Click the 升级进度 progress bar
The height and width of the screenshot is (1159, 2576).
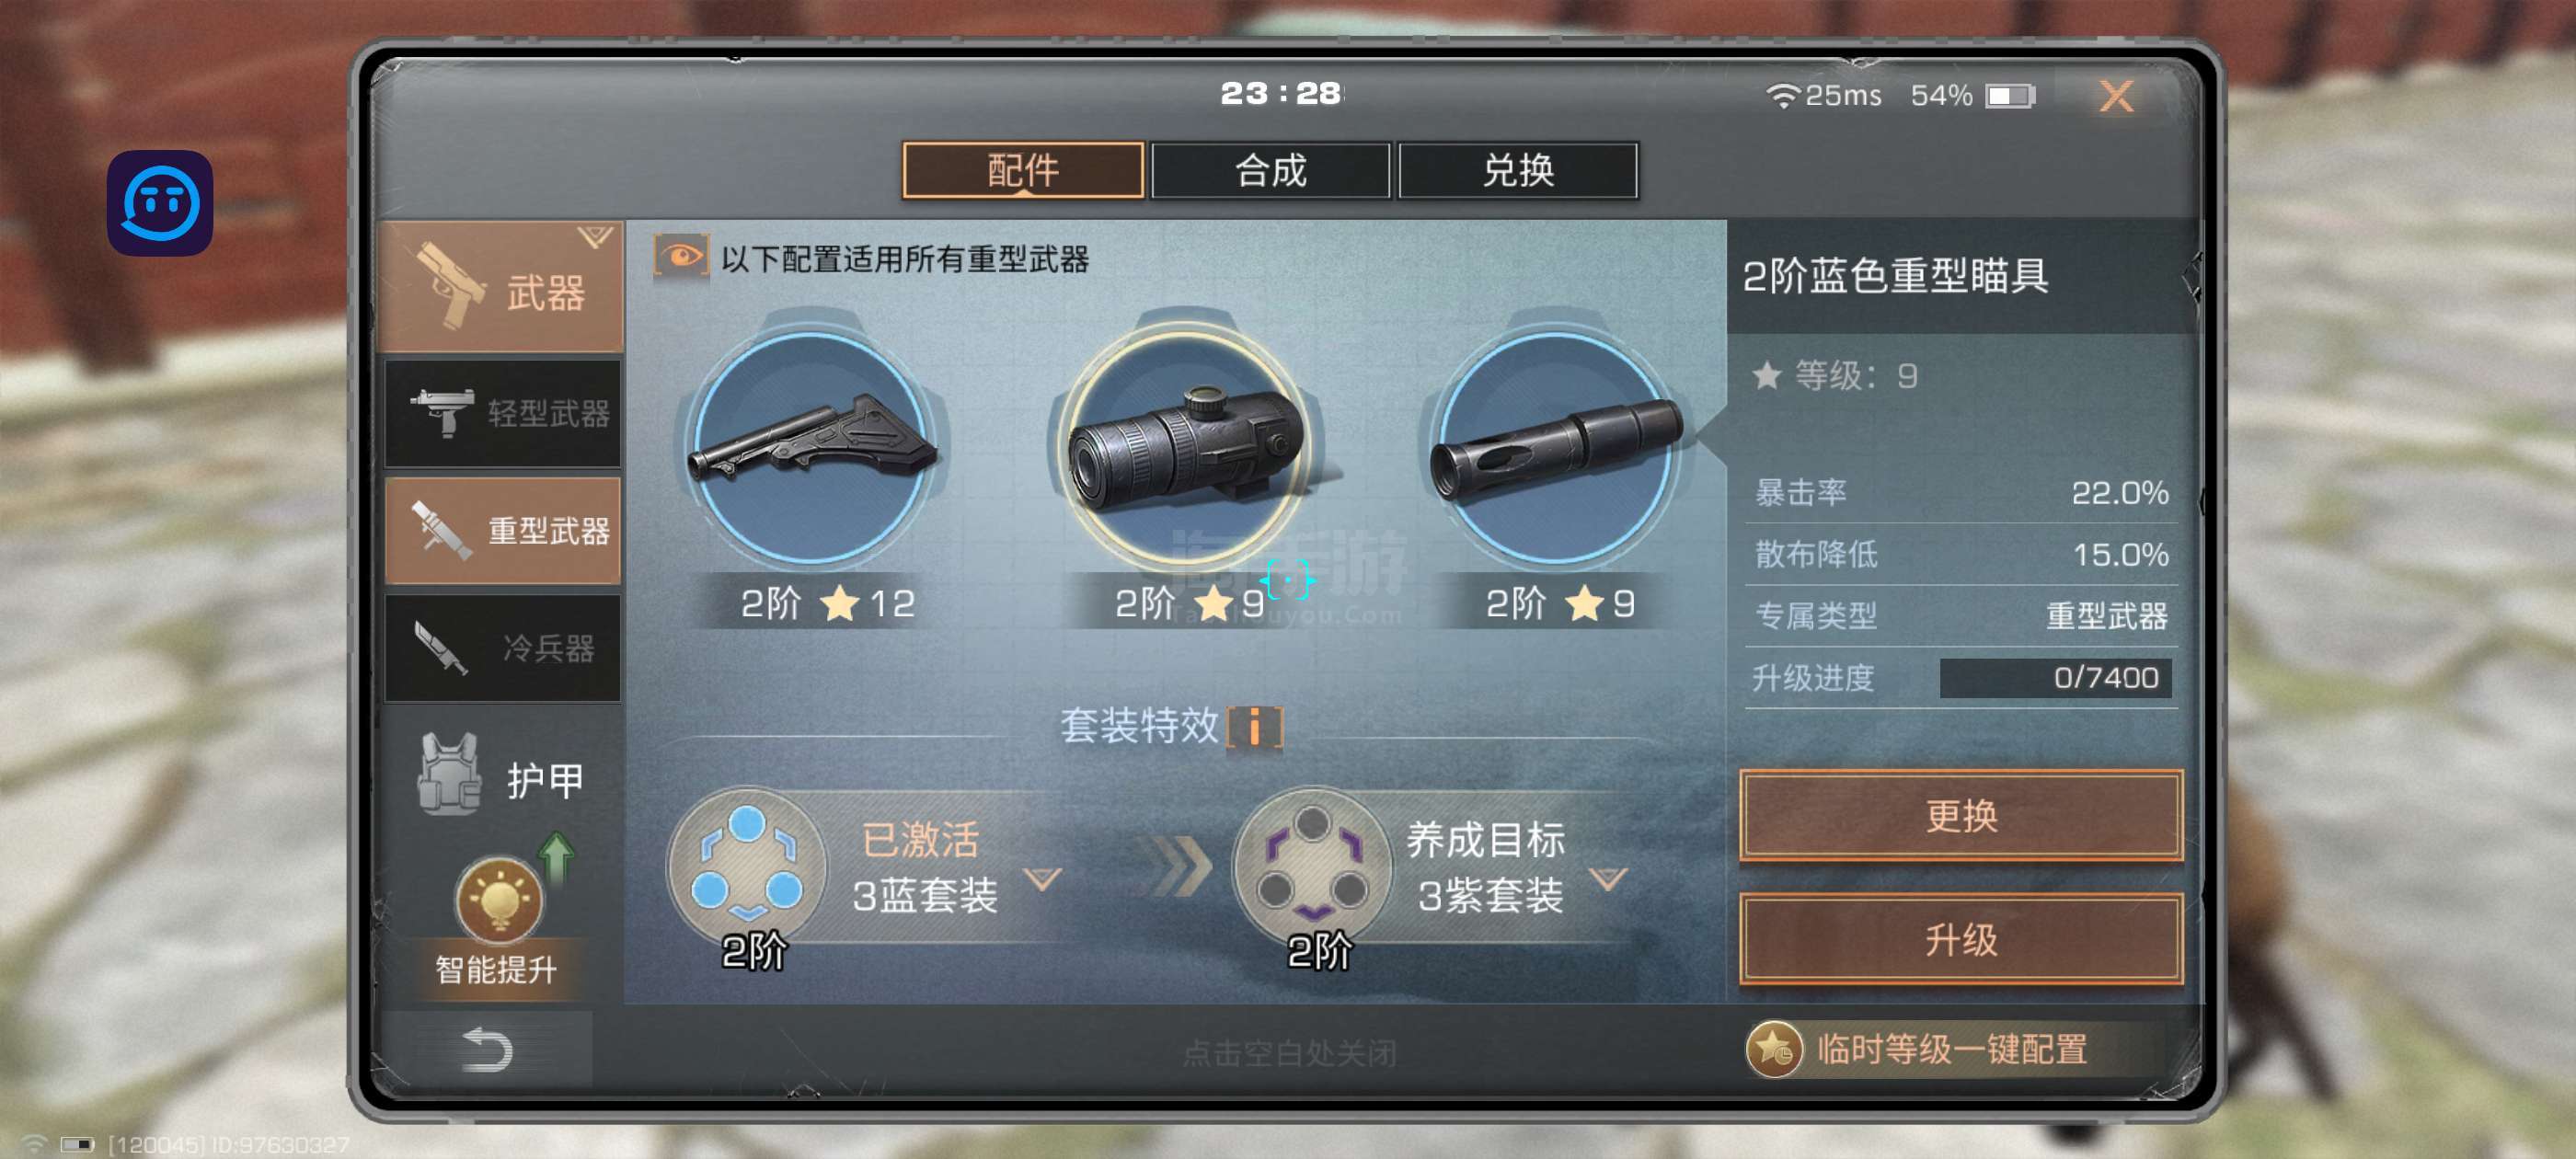point(2054,678)
